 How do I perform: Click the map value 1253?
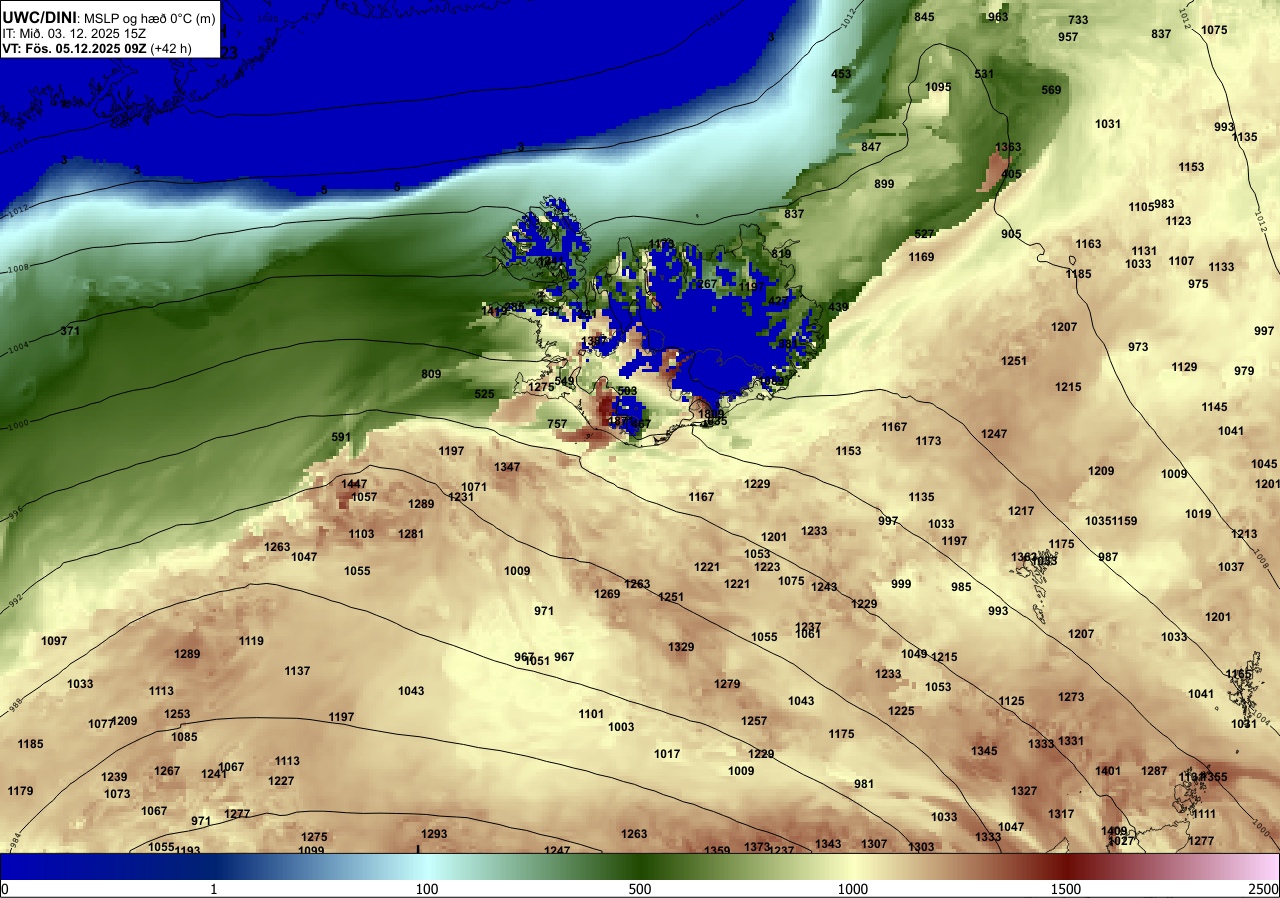[177, 714]
